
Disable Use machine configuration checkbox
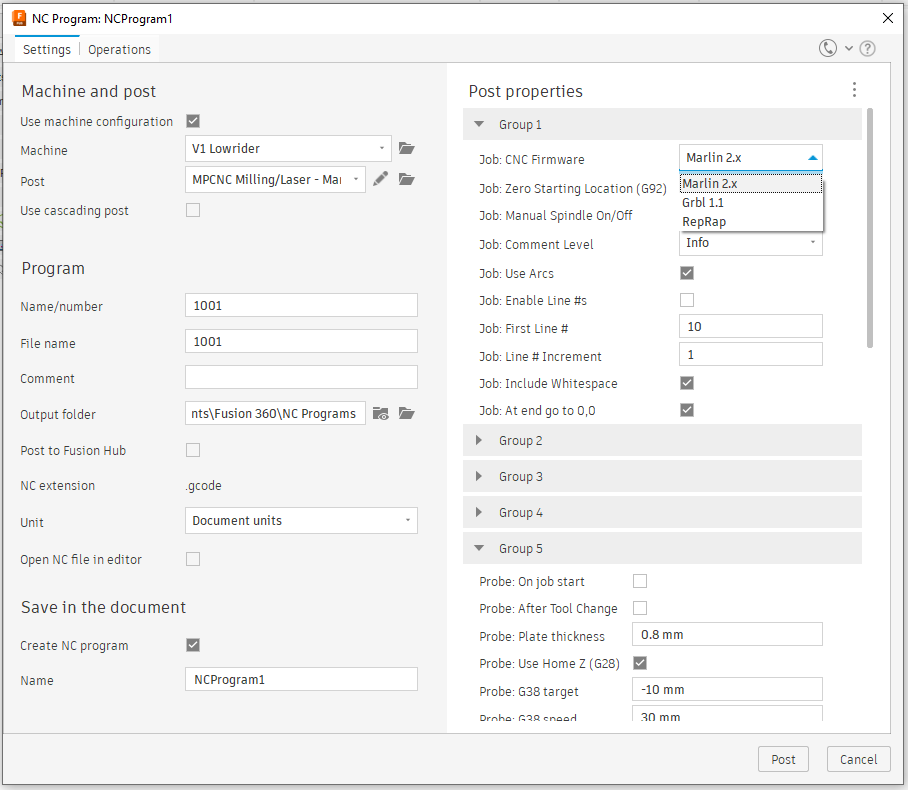[x=193, y=121]
